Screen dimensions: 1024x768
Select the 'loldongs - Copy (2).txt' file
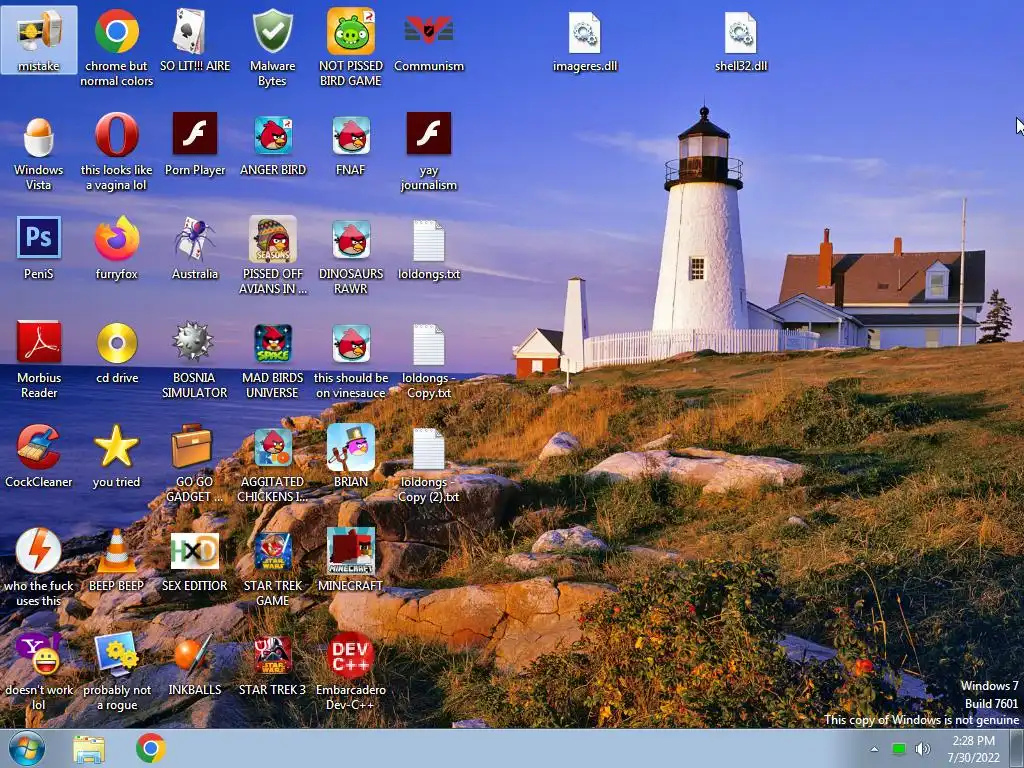[428, 465]
